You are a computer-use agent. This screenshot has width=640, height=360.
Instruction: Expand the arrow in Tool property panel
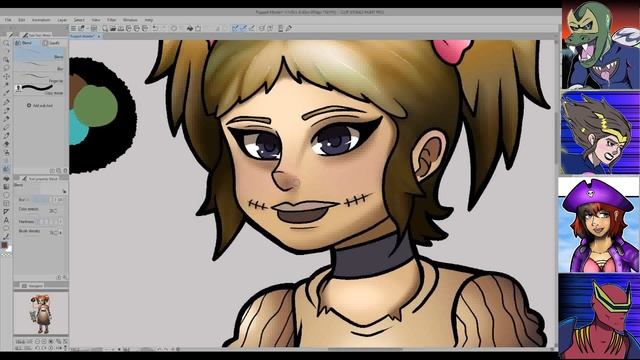click(x=64, y=191)
